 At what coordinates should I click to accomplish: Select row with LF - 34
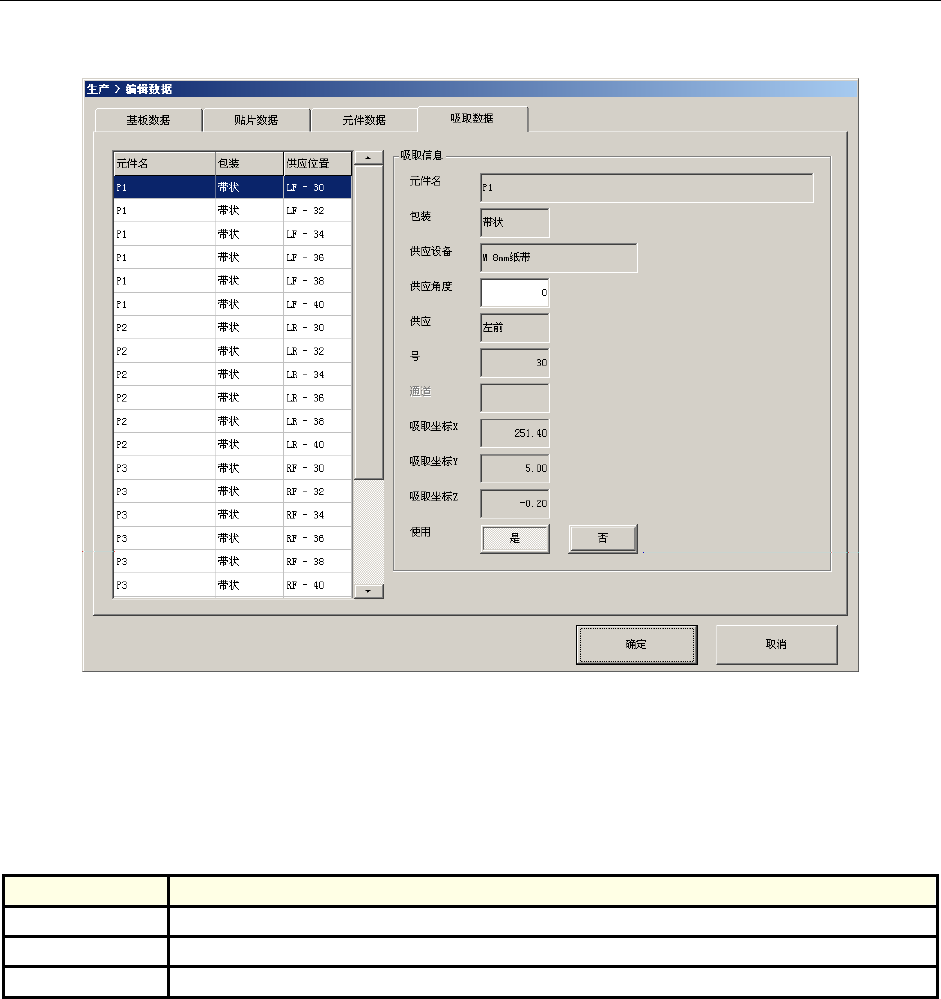click(233, 234)
